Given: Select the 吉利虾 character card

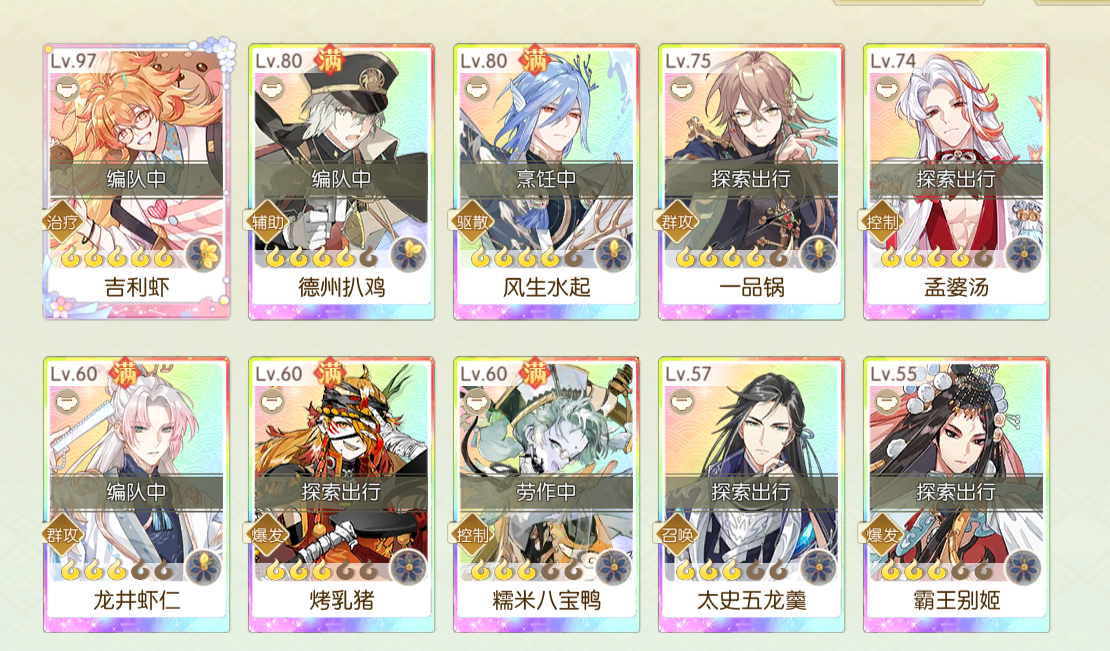Looking at the screenshot, I should coord(137,182).
